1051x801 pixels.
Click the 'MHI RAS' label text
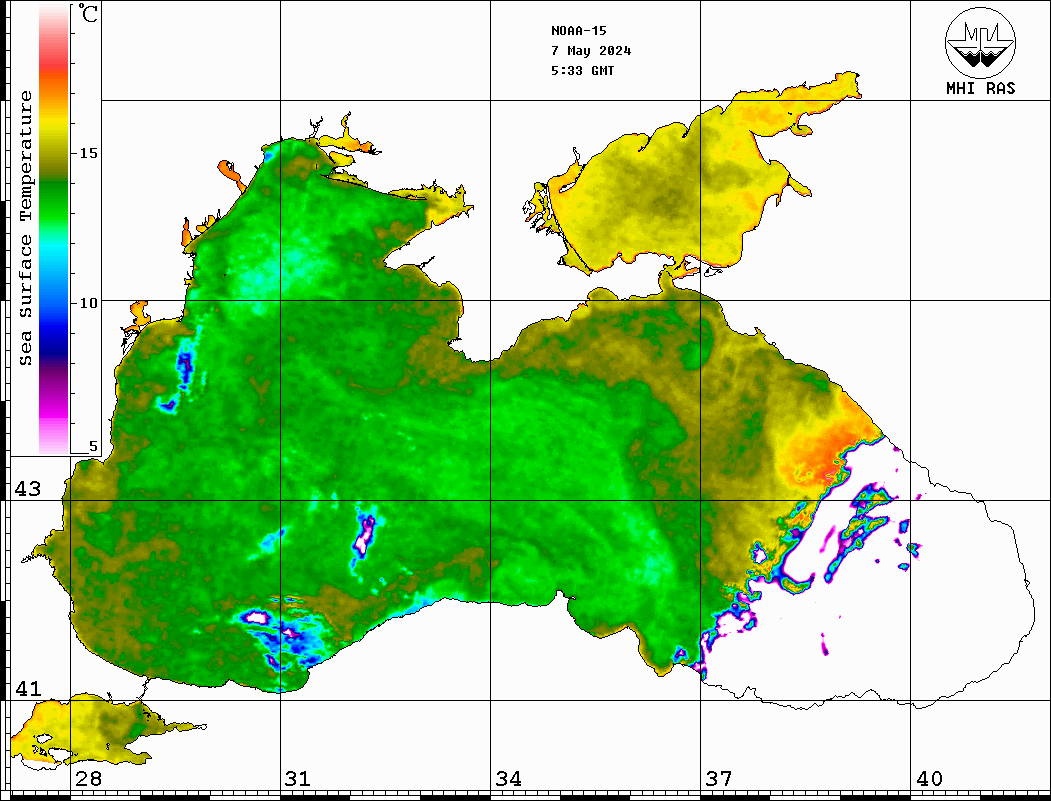980,88
